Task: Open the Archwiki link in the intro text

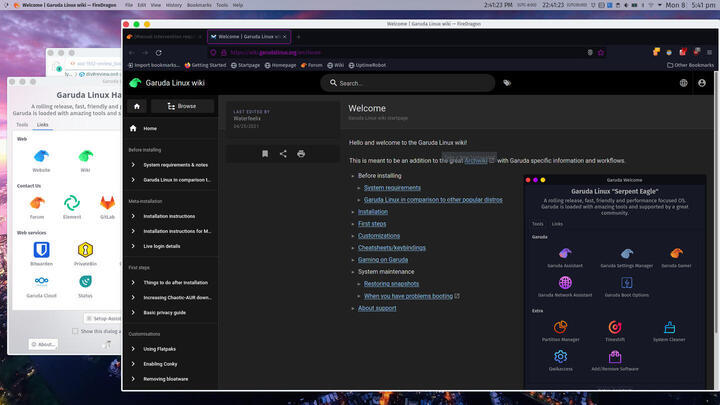Action: click(x=476, y=161)
